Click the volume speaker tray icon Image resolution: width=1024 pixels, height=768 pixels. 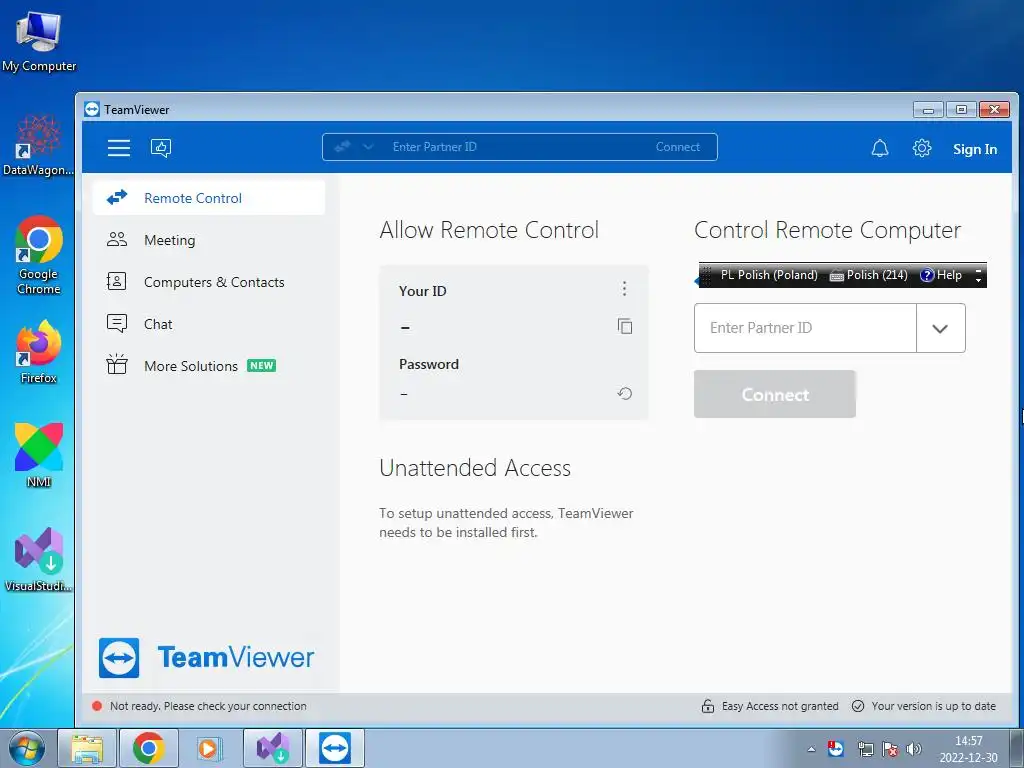914,749
